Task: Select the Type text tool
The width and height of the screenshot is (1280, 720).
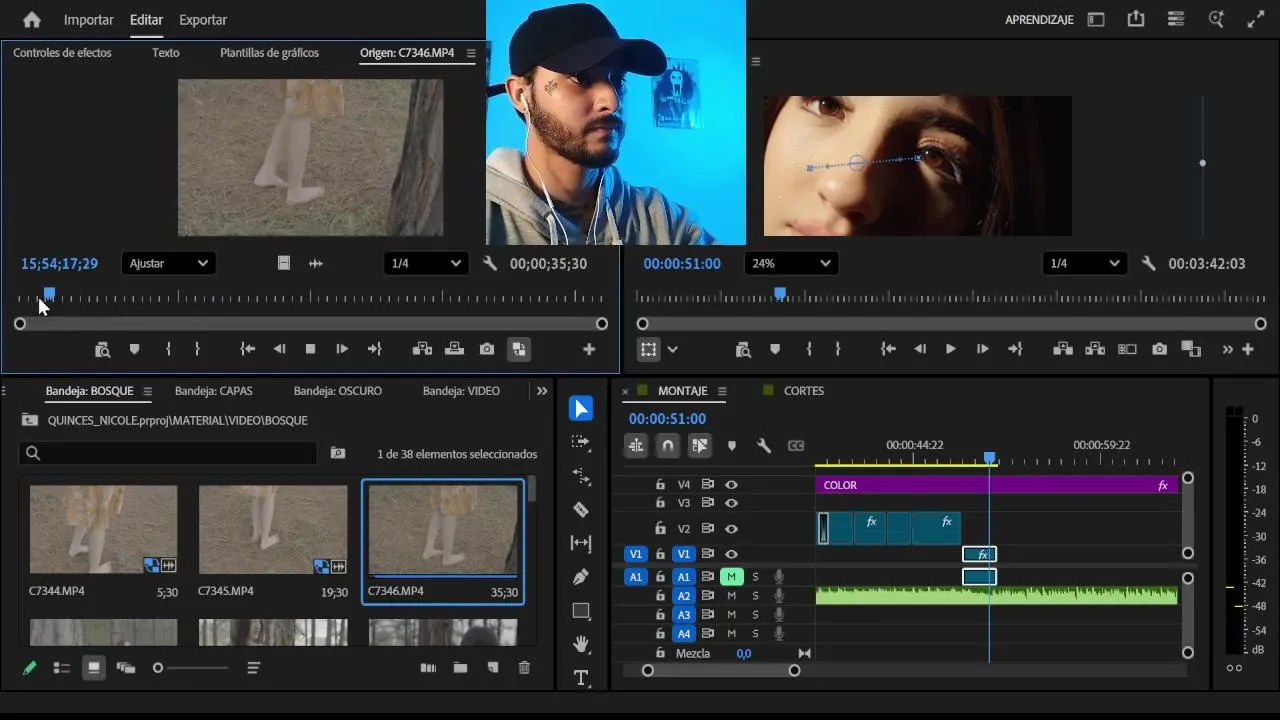Action: [x=581, y=678]
